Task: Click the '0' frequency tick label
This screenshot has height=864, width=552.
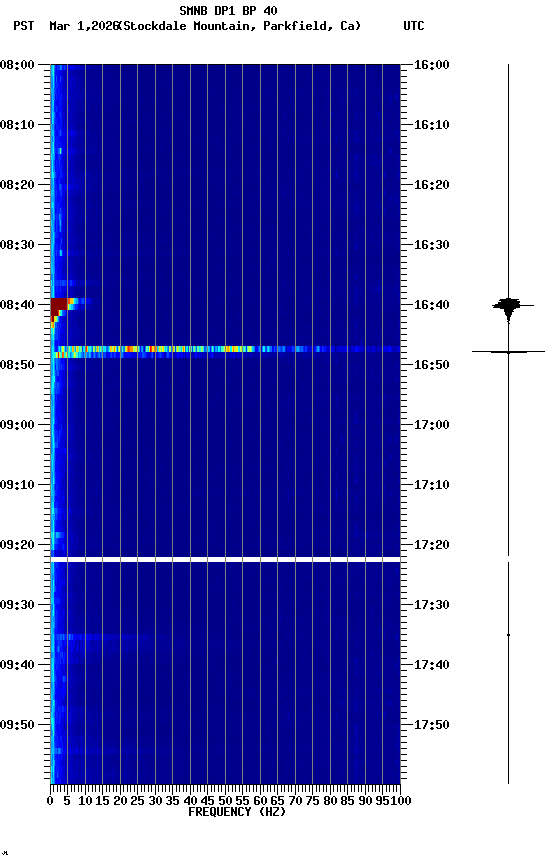Action: tap(50, 801)
